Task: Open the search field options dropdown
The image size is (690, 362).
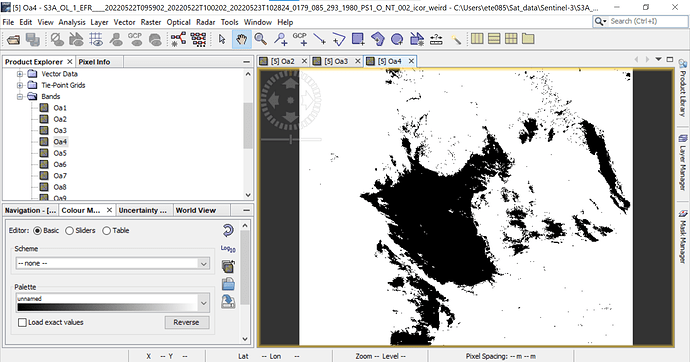Action: [x=601, y=21]
